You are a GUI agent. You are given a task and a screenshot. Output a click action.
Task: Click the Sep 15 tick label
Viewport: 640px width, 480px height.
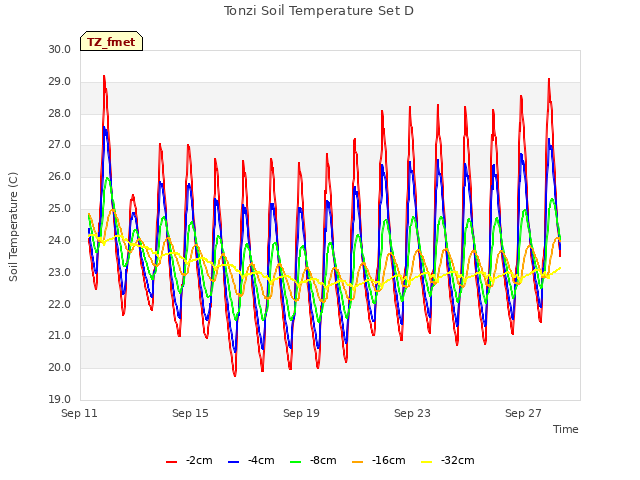(x=190, y=413)
